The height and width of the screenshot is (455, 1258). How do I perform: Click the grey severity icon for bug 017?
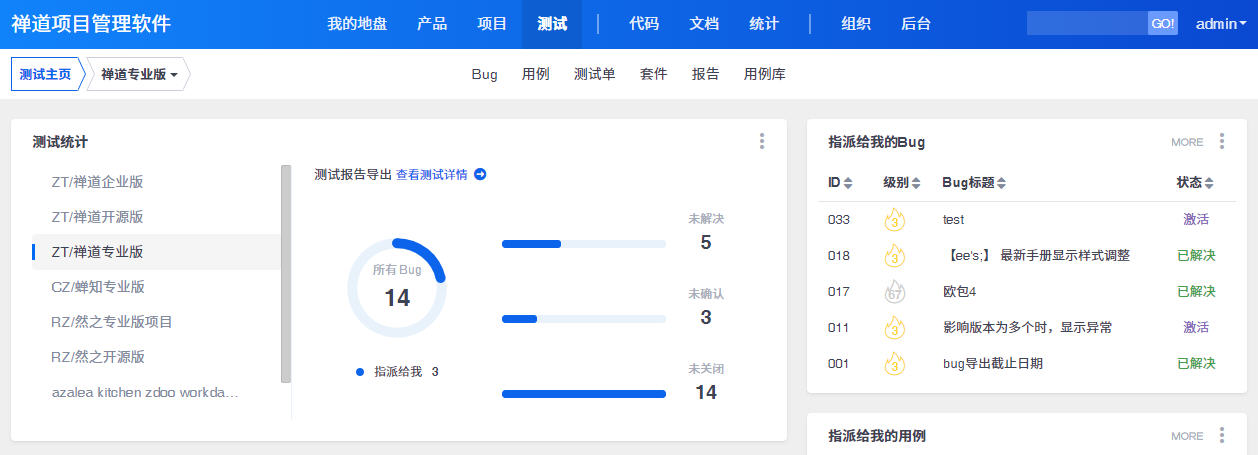pos(894,292)
